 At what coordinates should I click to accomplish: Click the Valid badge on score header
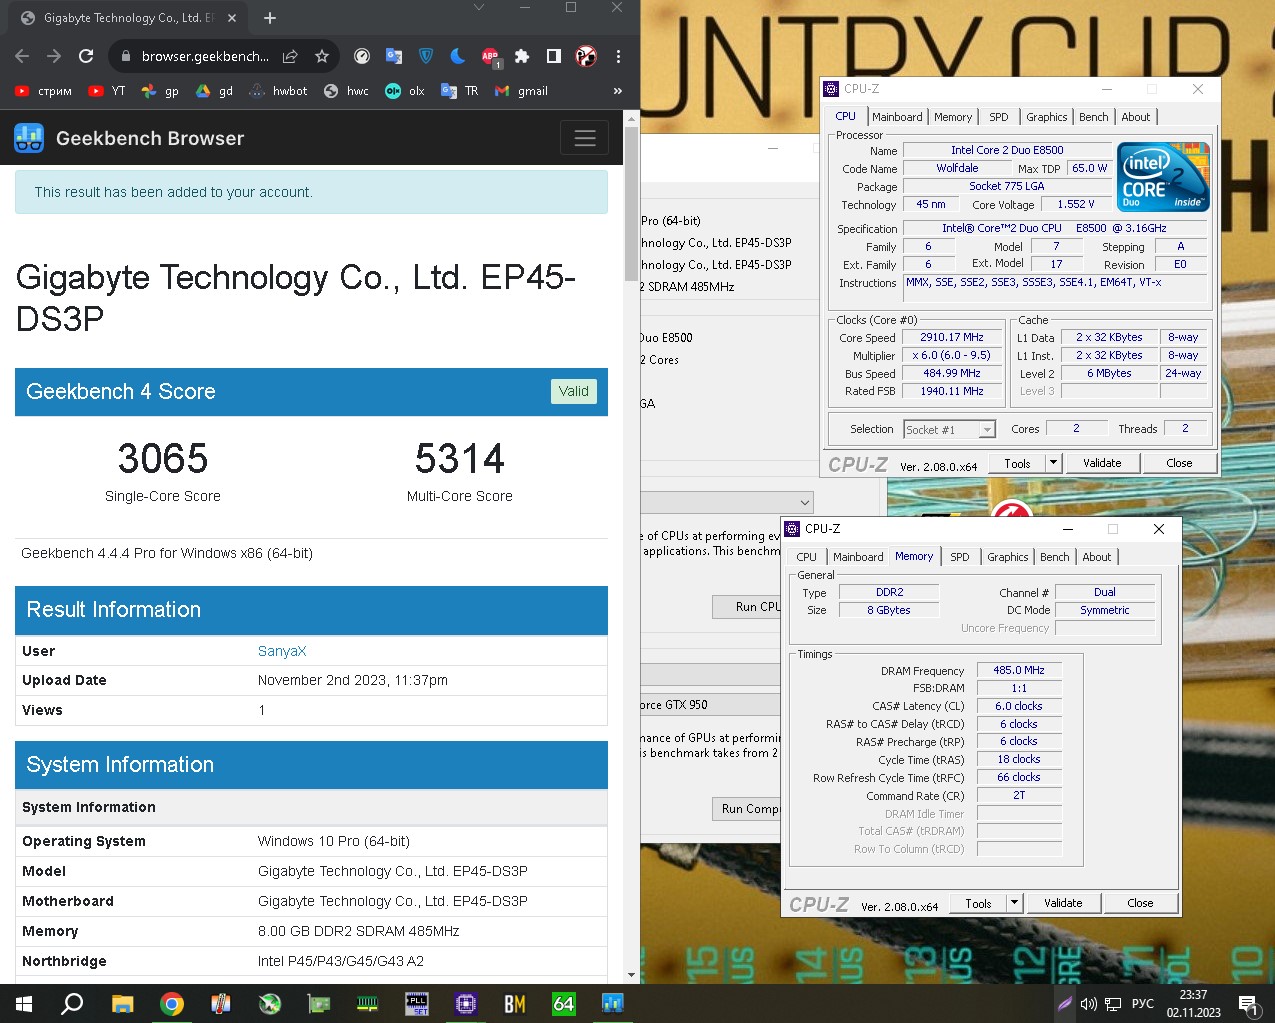click(x=574, y=391)
